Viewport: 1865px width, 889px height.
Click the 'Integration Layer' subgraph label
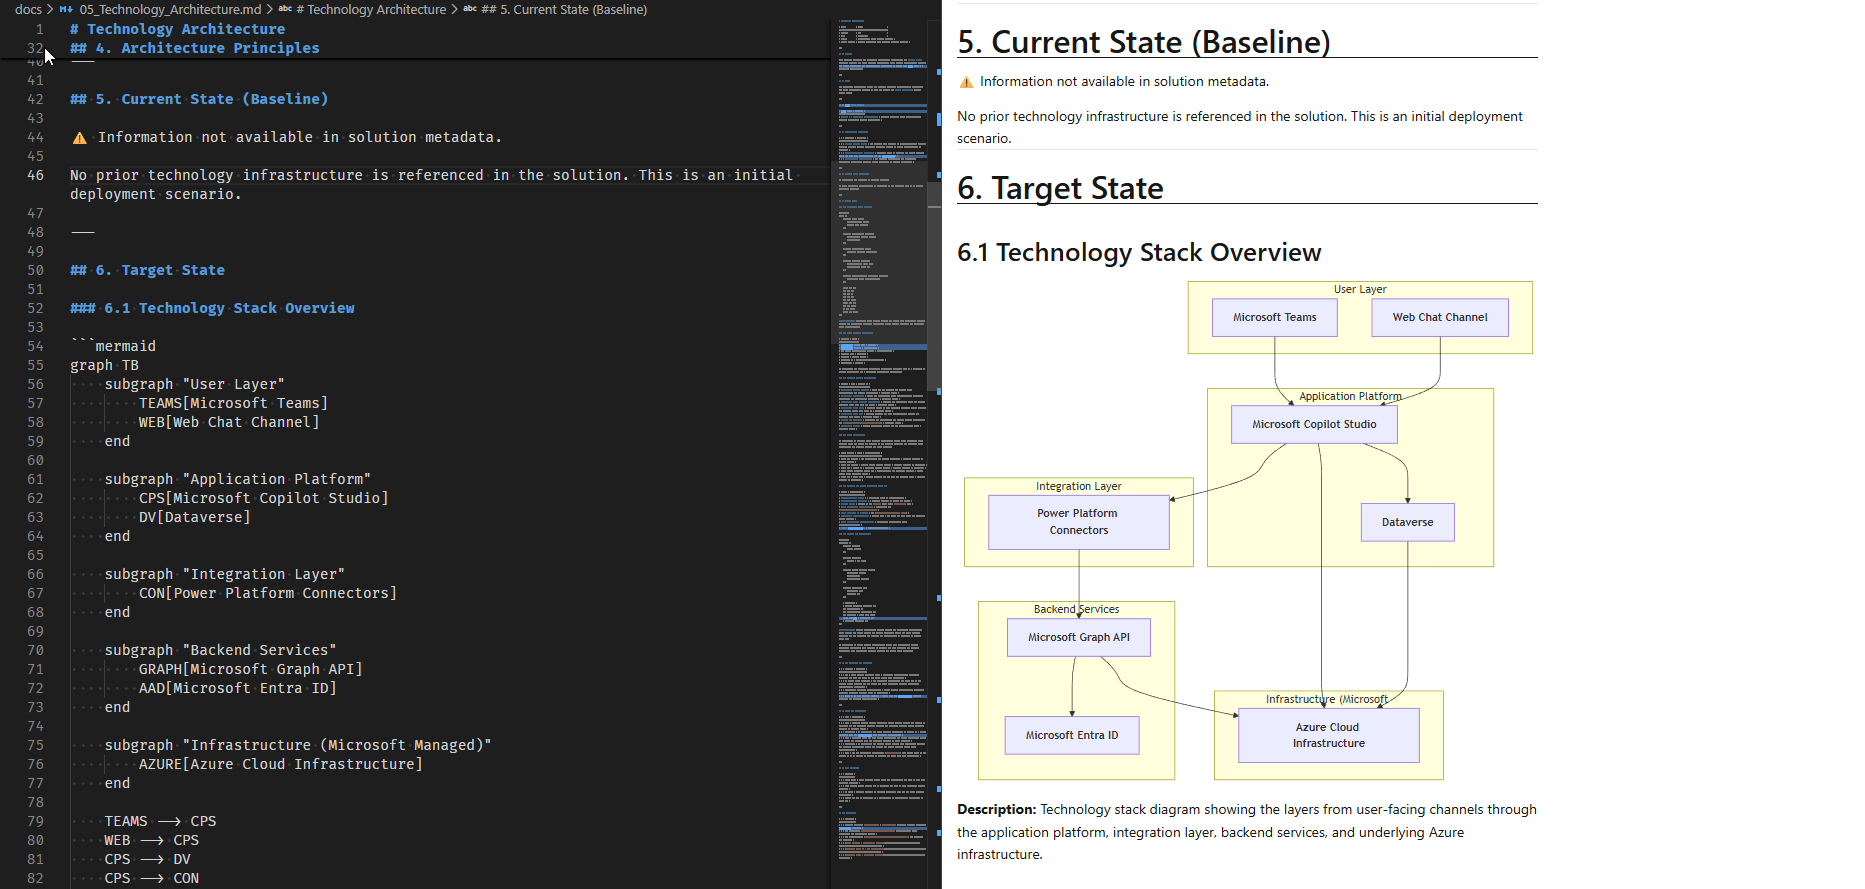pos(1078,486)
